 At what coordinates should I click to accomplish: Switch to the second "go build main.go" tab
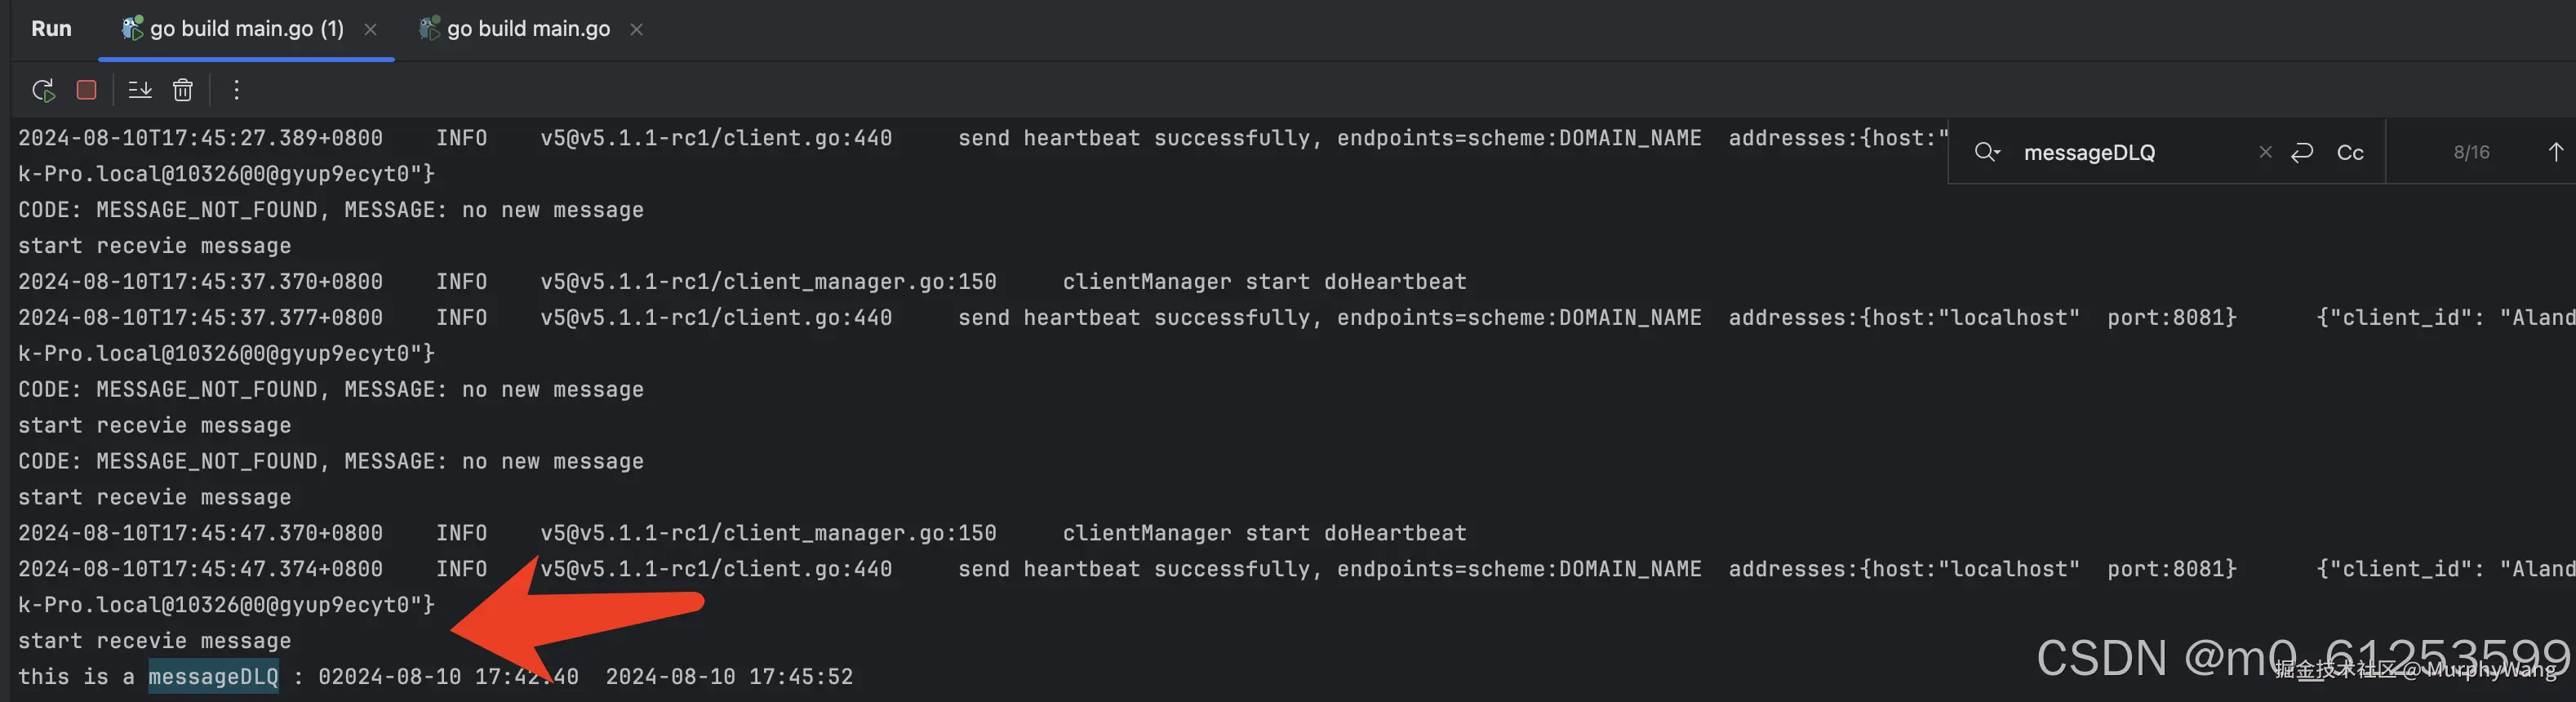click(x=528, y=29)
